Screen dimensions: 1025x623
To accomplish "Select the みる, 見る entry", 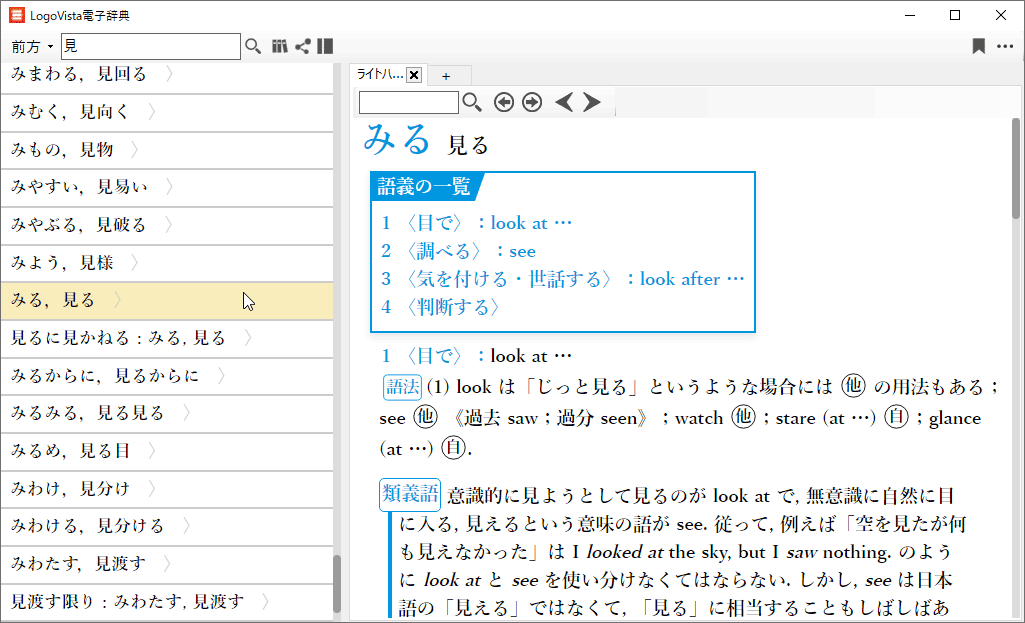I will point(167,301).
